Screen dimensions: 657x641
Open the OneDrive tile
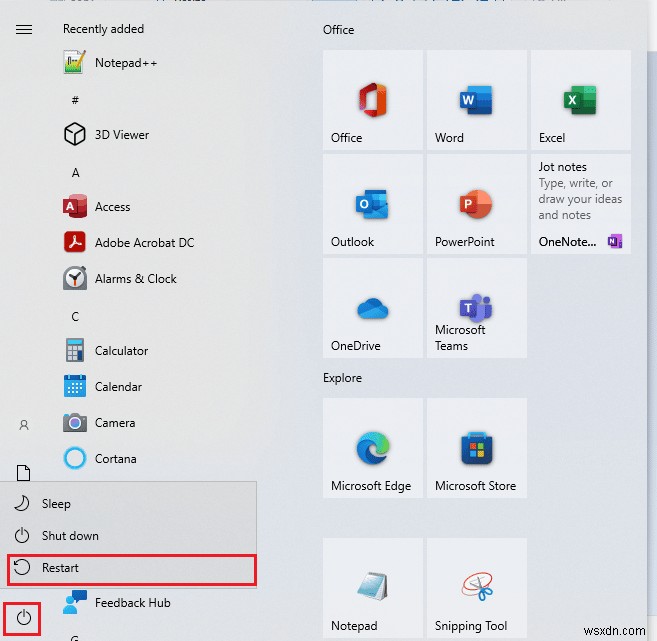(372, 308)
